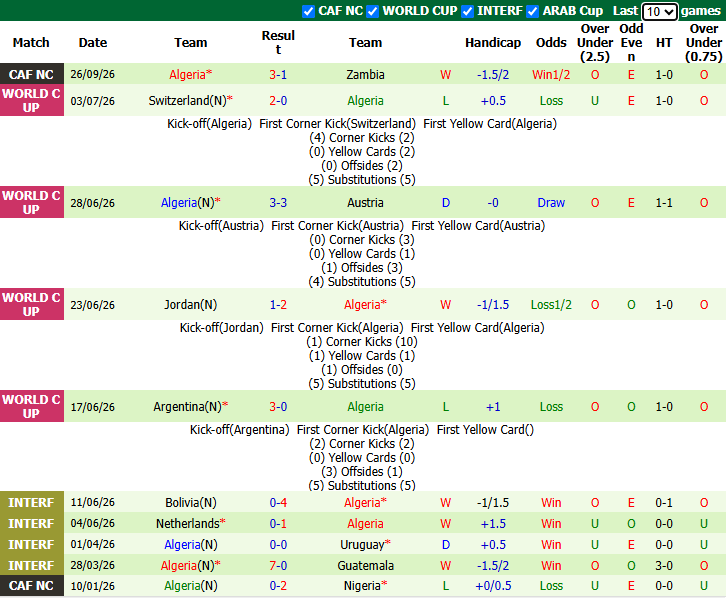Image resolution: width=726 pixels, height=598 pixels.
Task: Click the 1-2 result for Jordan match
Action: (x=278, y=305)
